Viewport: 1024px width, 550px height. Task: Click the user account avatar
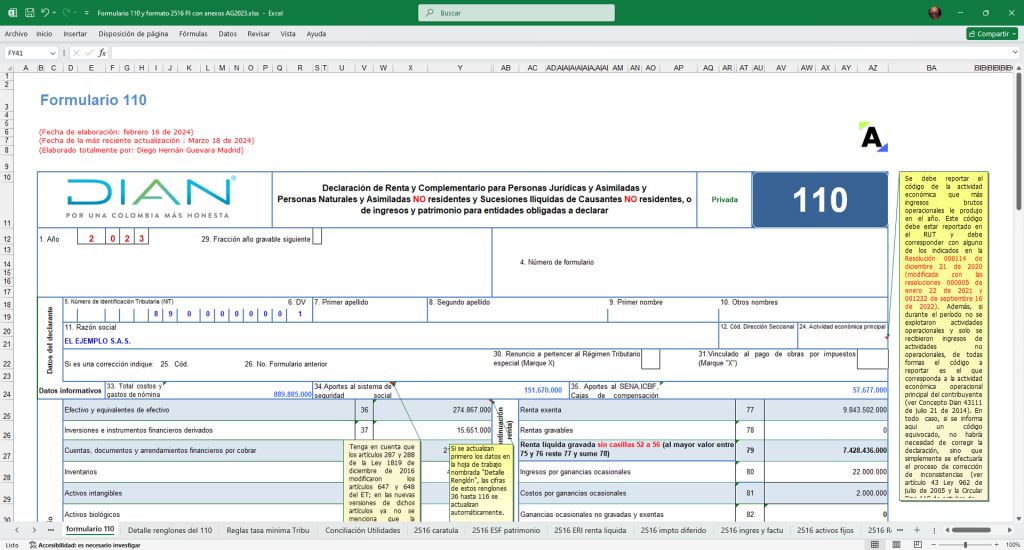click(935, 12)
